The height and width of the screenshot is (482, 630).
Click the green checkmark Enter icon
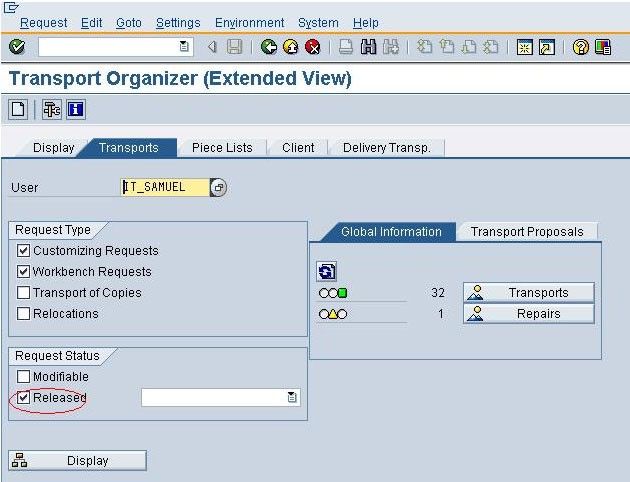tap(17, 47)
